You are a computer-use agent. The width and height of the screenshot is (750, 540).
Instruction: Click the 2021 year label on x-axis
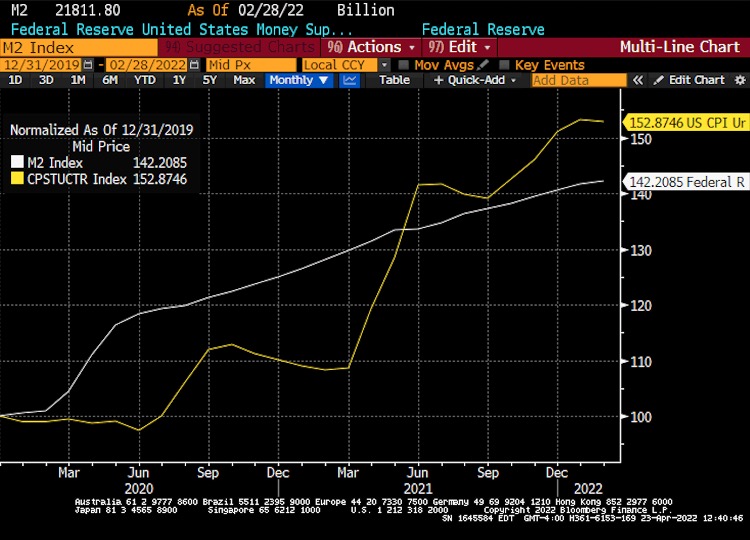[418, 489]
